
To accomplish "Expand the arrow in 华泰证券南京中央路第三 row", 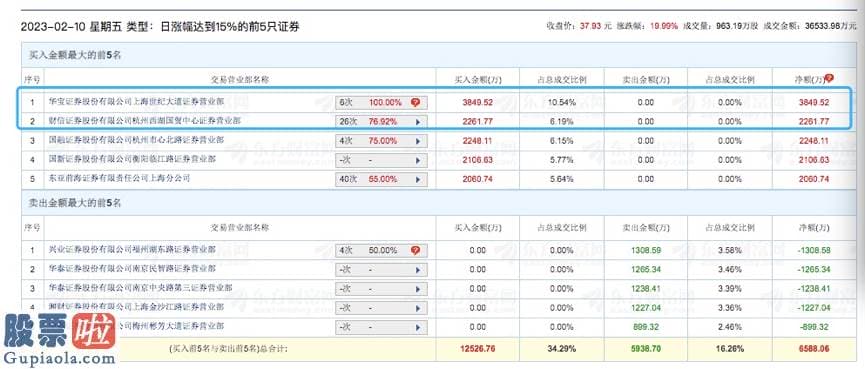I will 418,289.
